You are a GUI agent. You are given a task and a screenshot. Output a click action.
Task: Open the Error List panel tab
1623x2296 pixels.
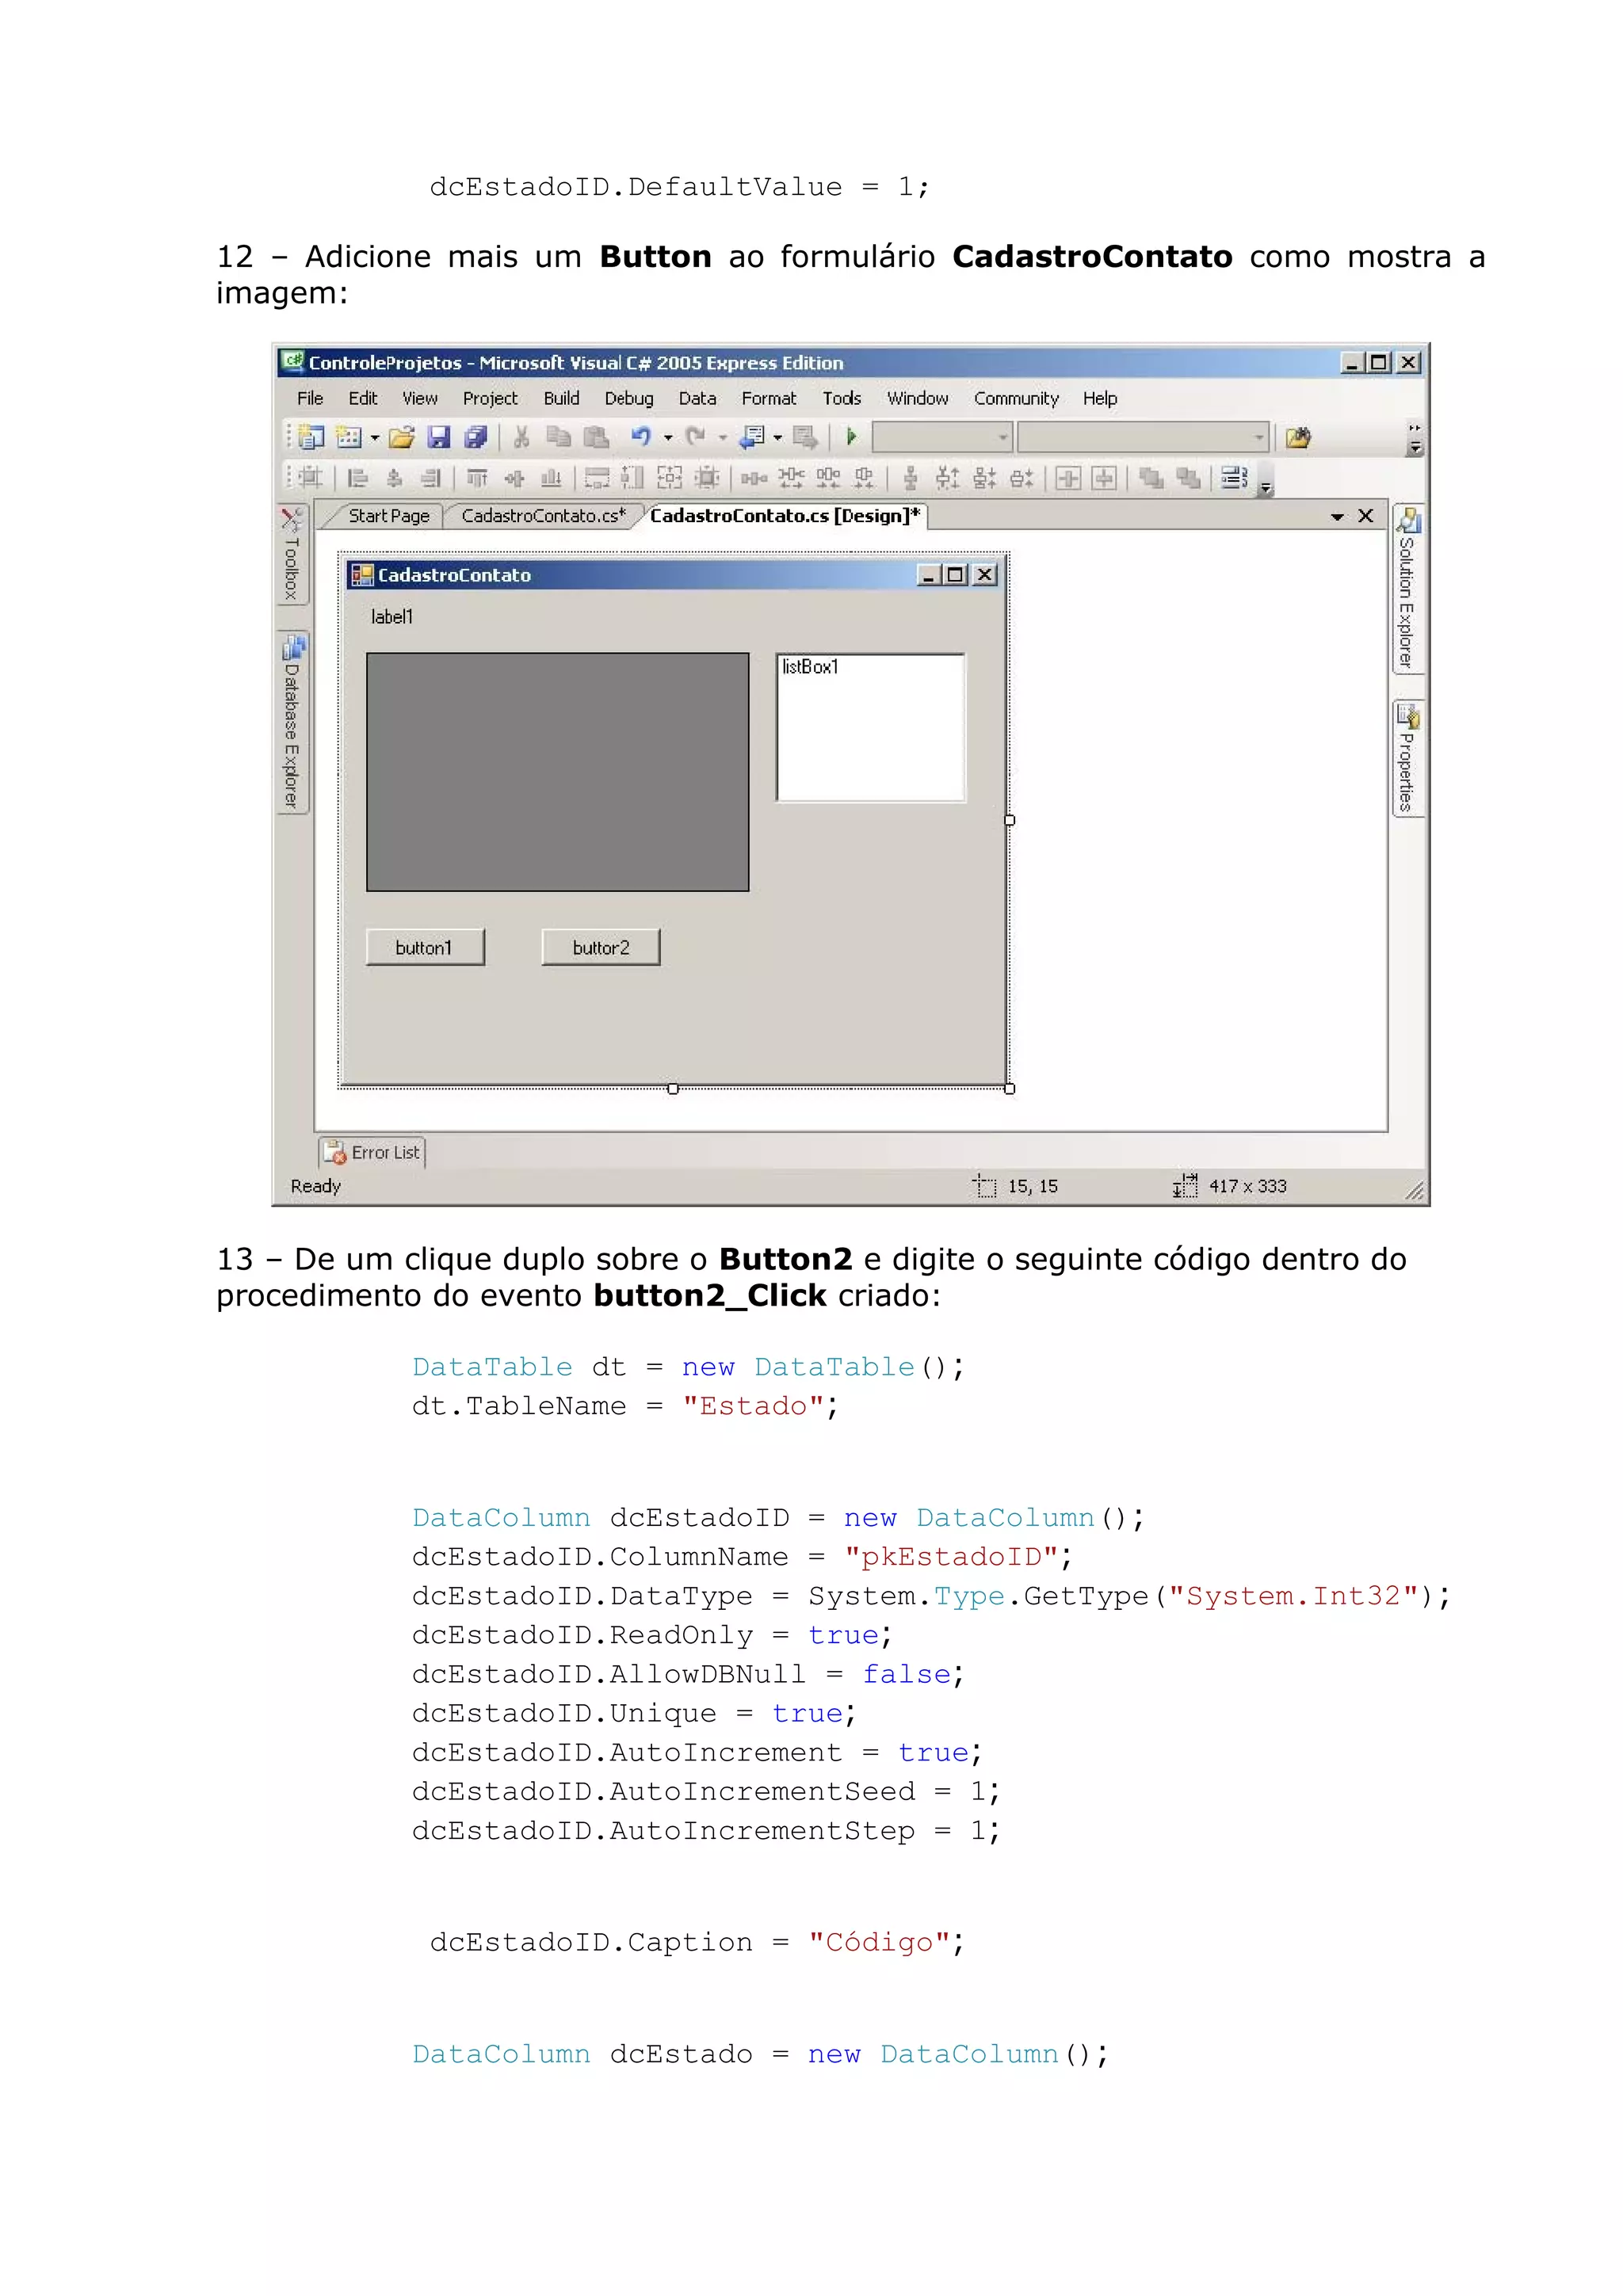372,1152
